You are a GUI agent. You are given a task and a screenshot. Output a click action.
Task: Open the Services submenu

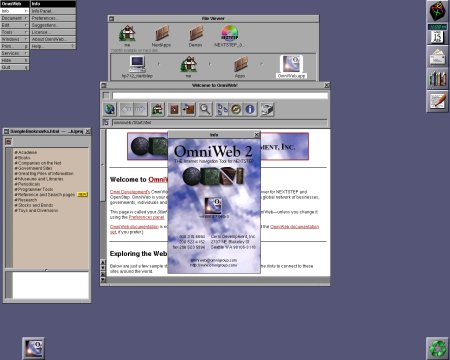(x=15, y=53)
